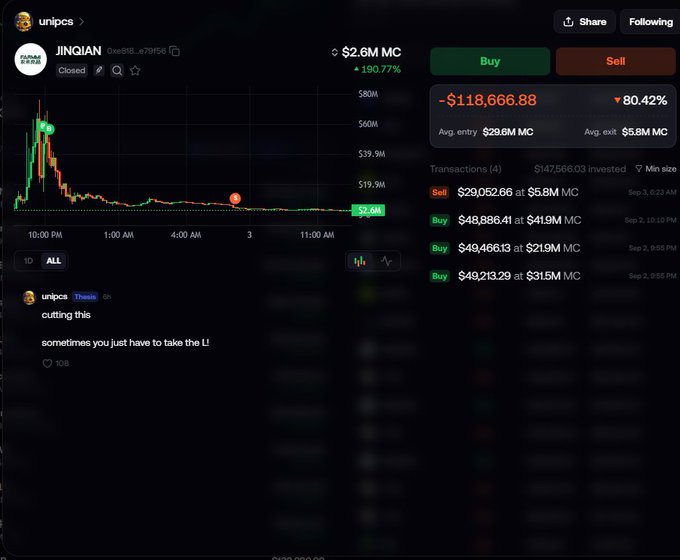The width and height of the screenshot is (680, 560).
Task: Select the ALL chart range
Action: [54, 261]
